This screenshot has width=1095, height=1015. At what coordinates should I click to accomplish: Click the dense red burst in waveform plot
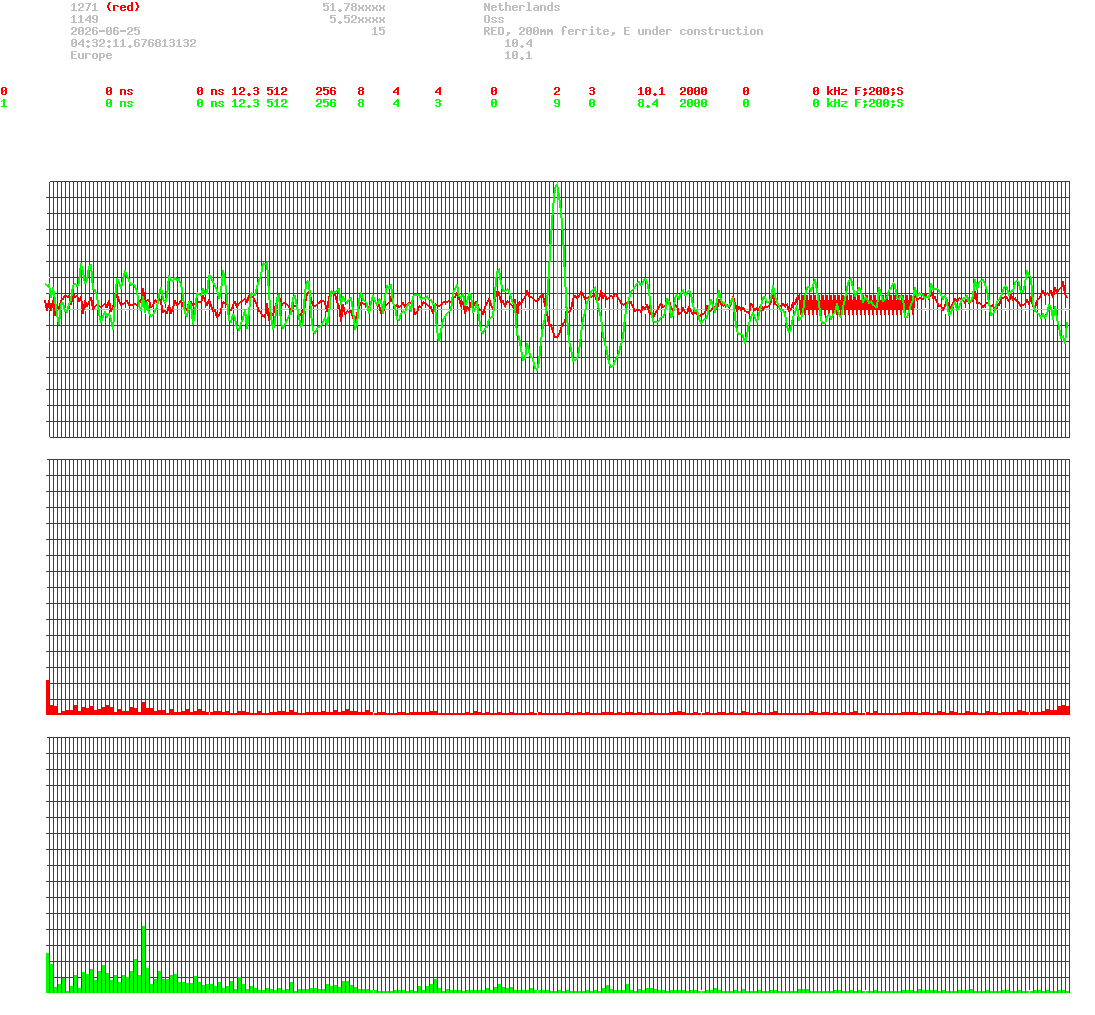click(858, 305)
